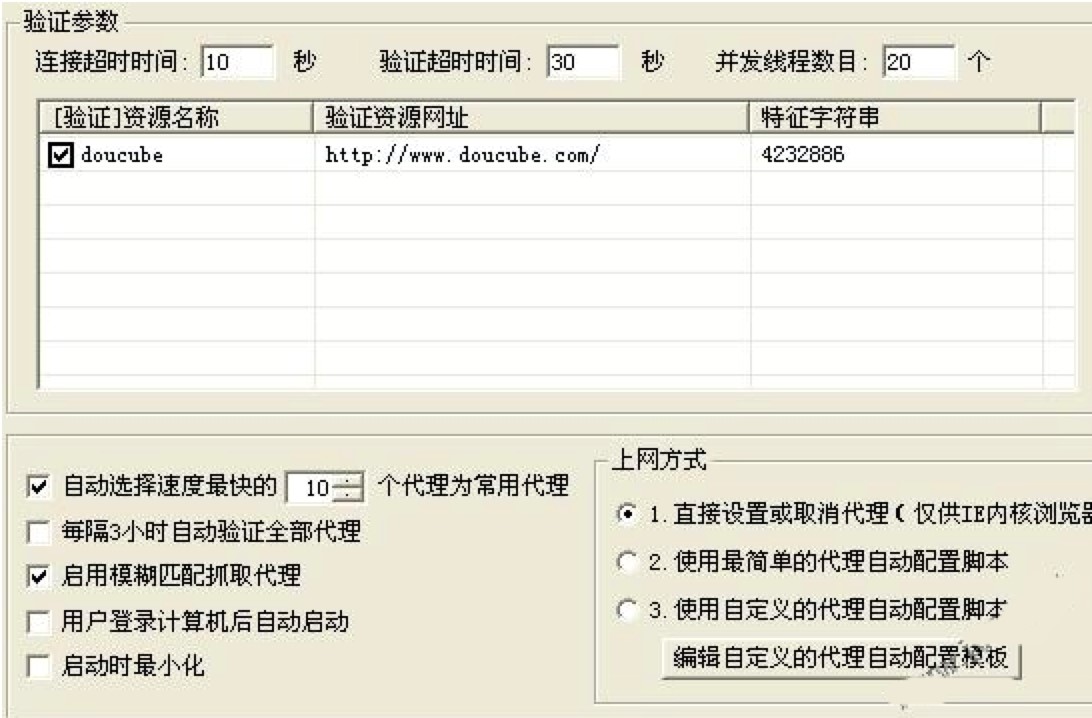The image size is (1092, 718).
Task: Click 编辑自定义的代理自动配置模板 button
Action: point(841,657)
